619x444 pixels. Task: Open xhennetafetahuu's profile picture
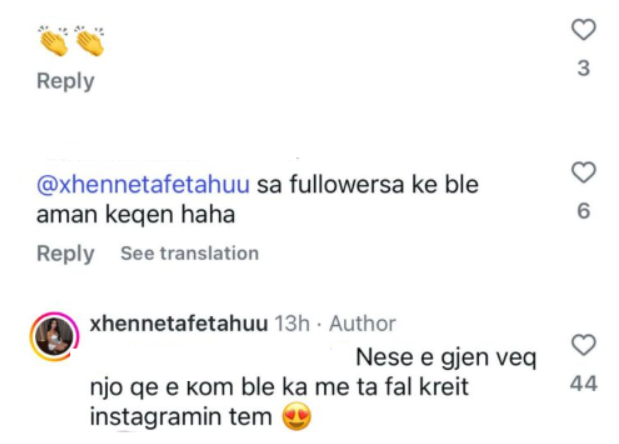tap(56, 338)
